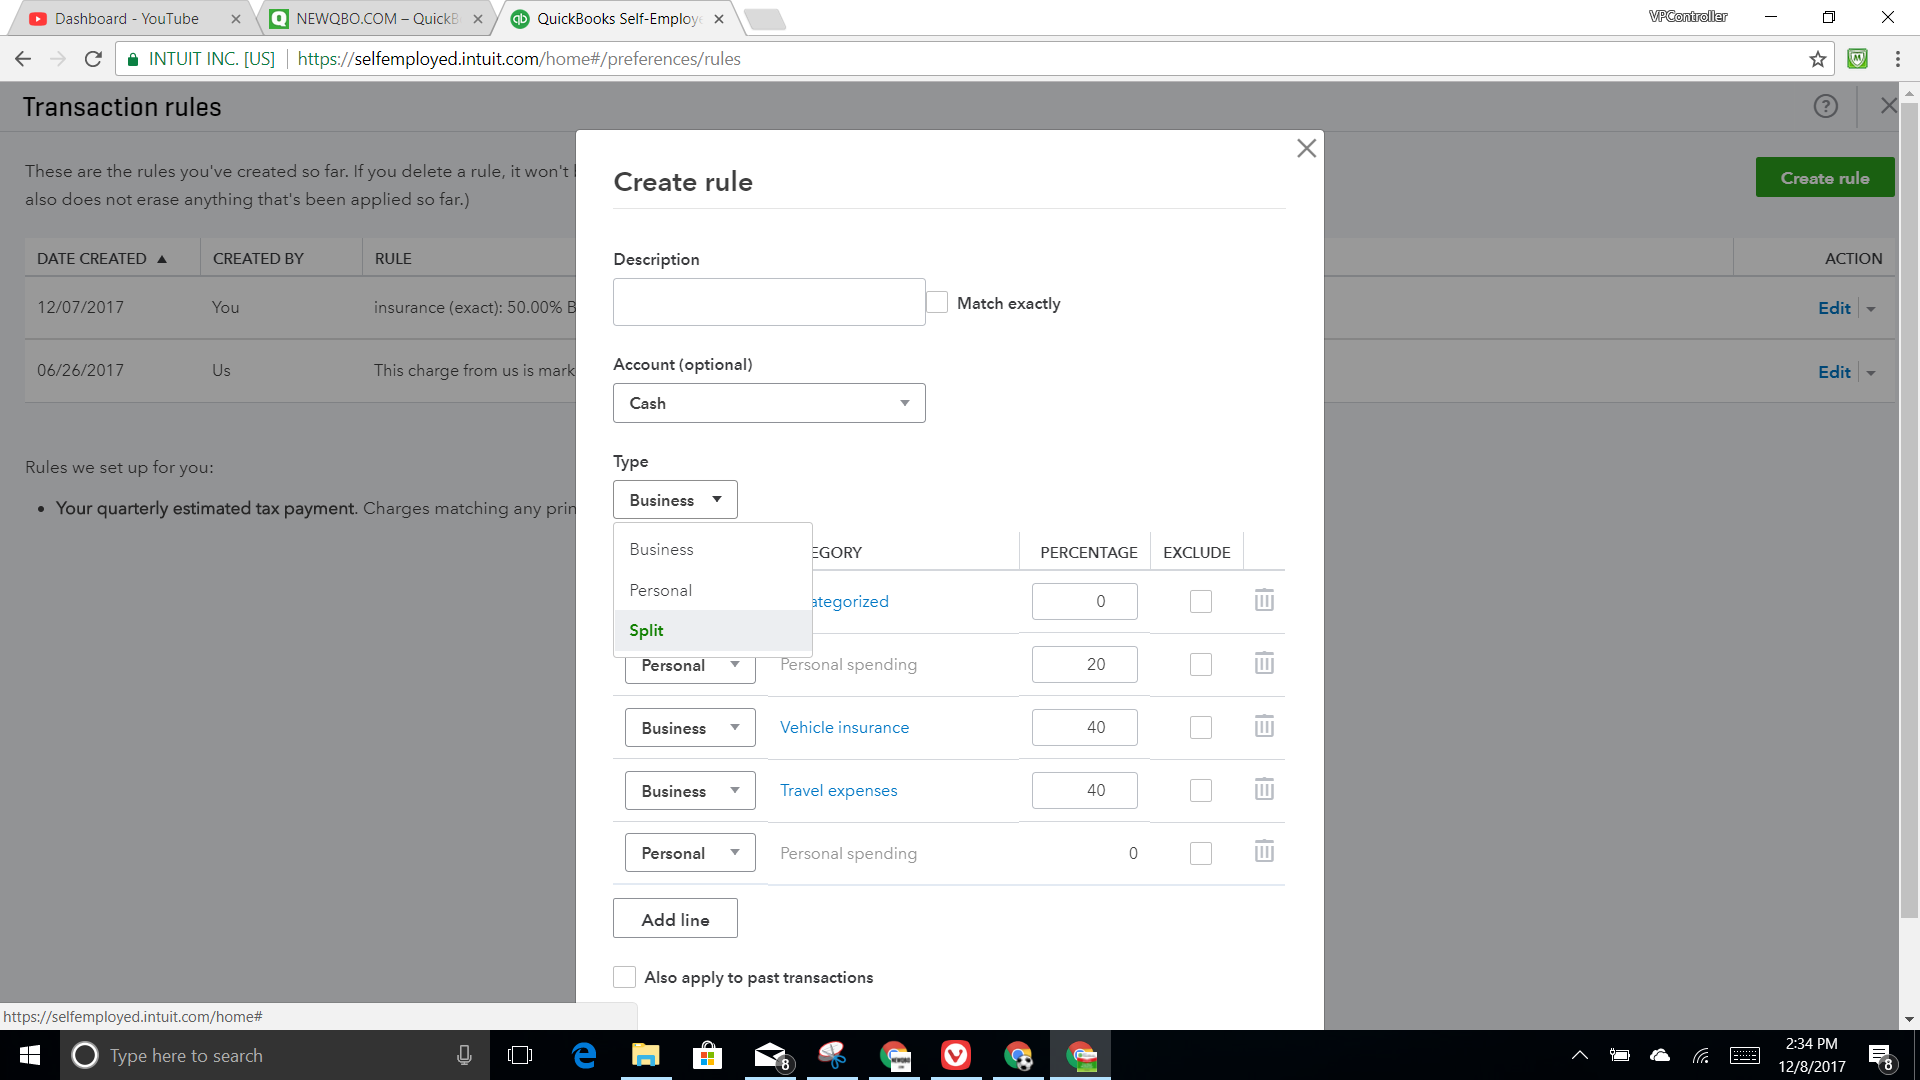Expand the Edit dropdown on the insurance rule
The width and height of the screenshot is (1920, 1080).
point(1871,308)
